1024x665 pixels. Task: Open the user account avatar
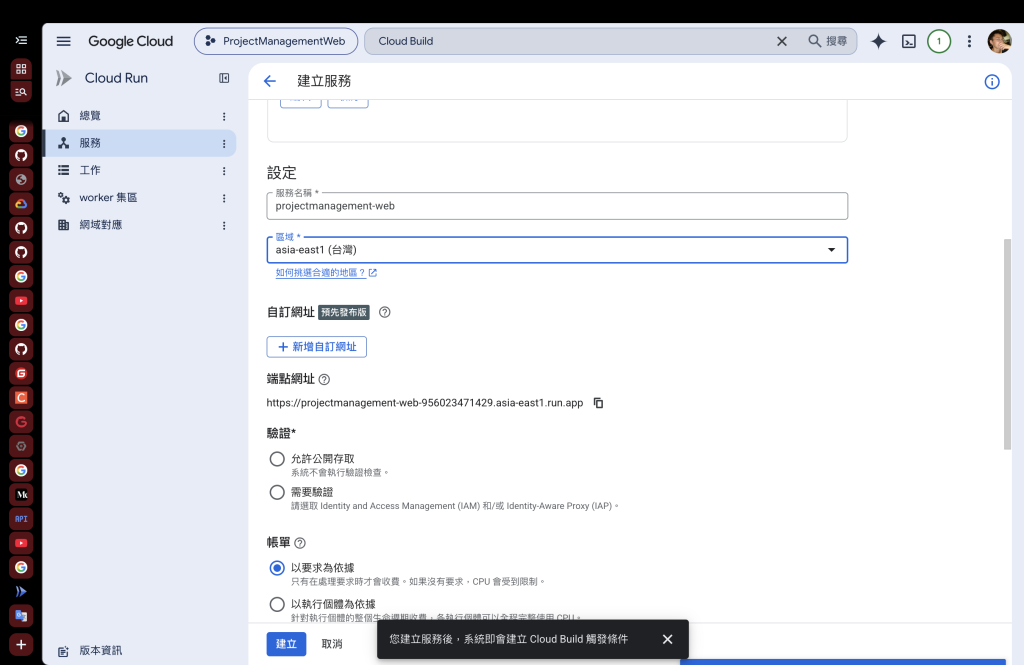999,41
